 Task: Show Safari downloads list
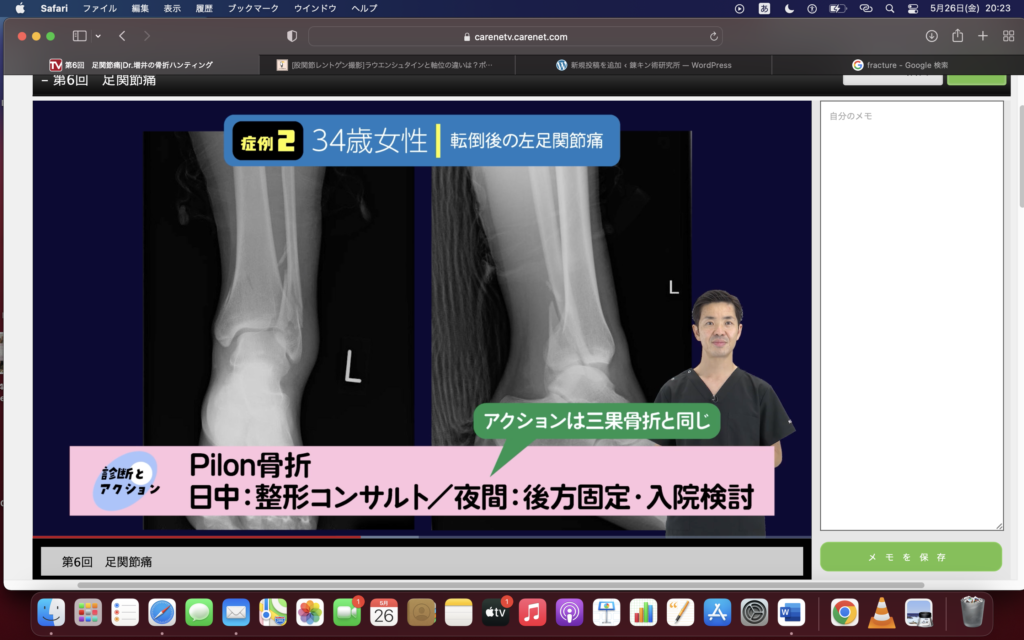coord(932,36)
